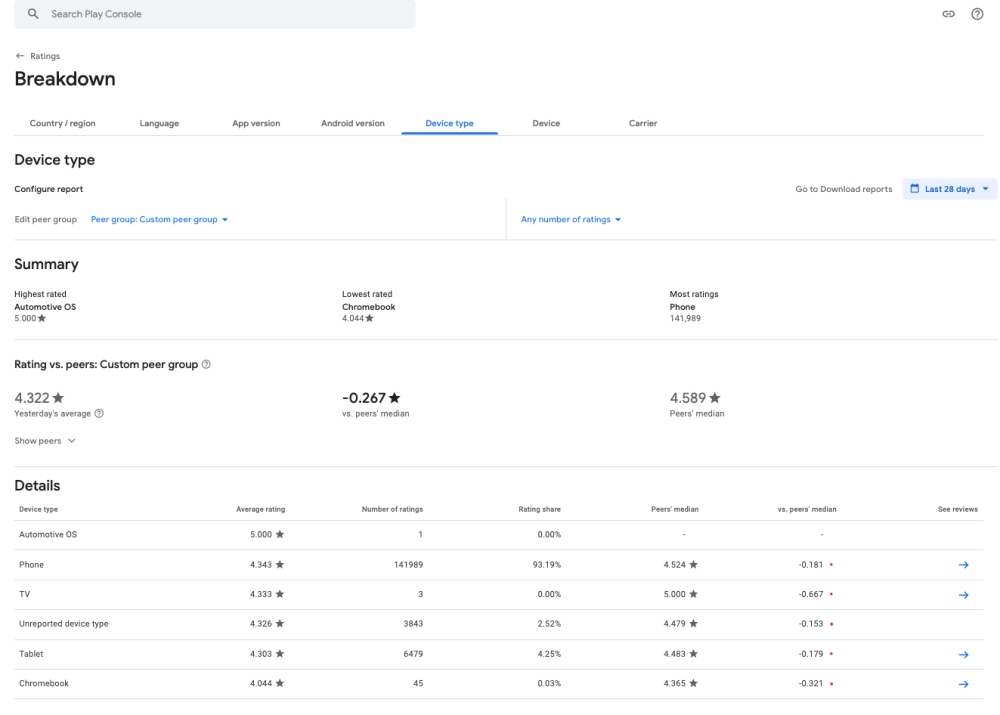
Task: Open the Last 28 days date range selector
Action: pos(949,188)
